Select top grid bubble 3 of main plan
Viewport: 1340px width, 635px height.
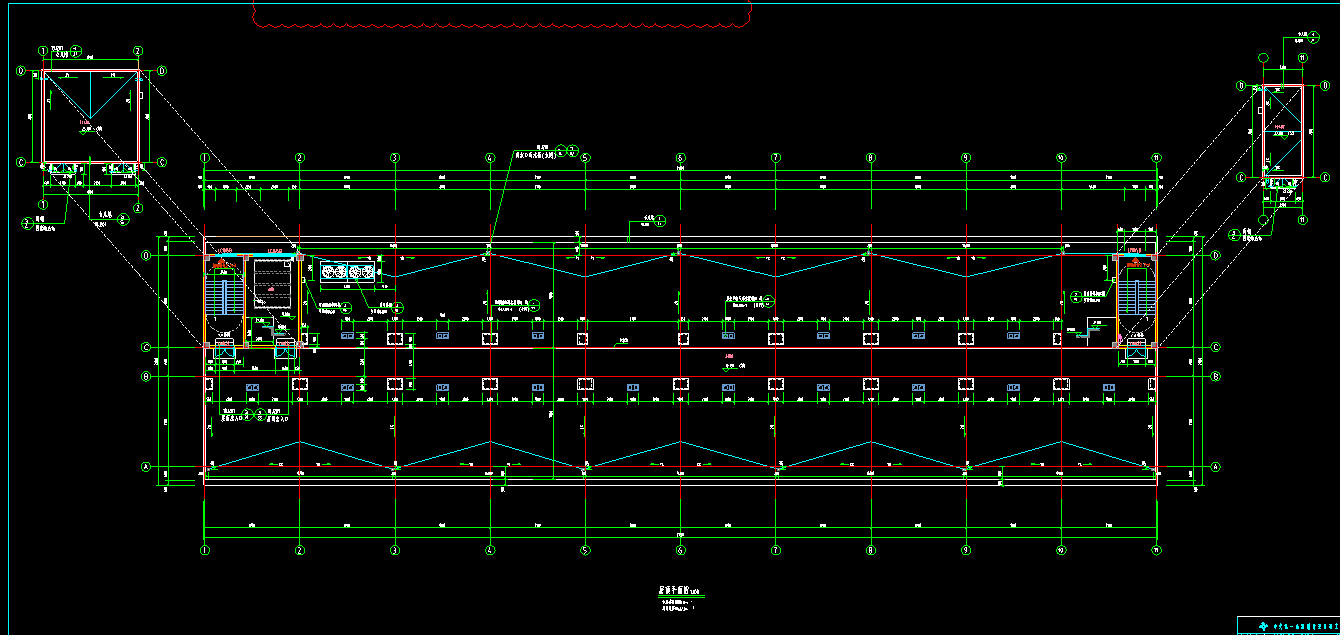[395, 158]
